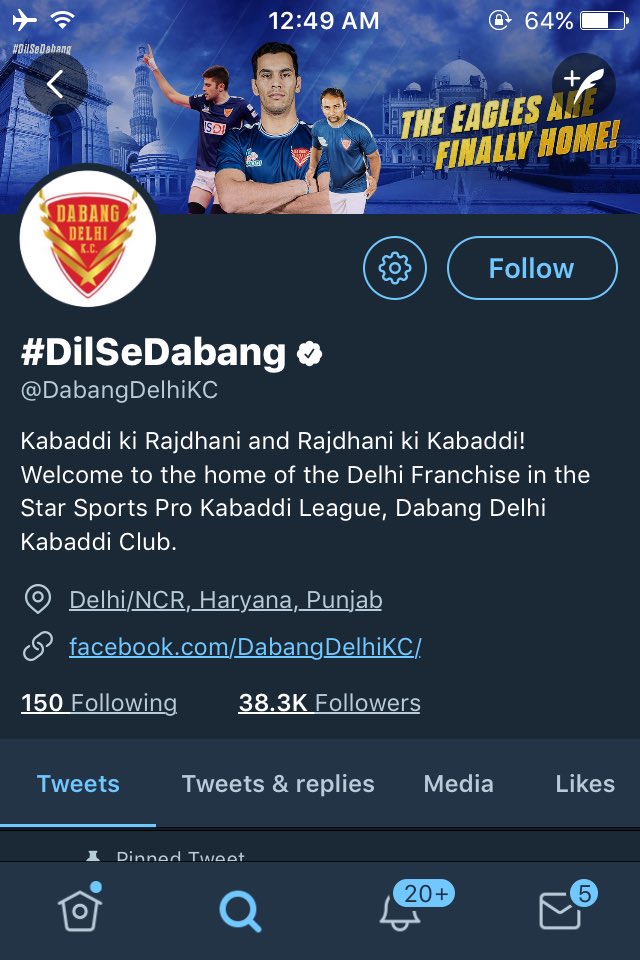Switch to the Tweets & replies tab
Screen dimensions: 640x960
(x=278, y=784)
